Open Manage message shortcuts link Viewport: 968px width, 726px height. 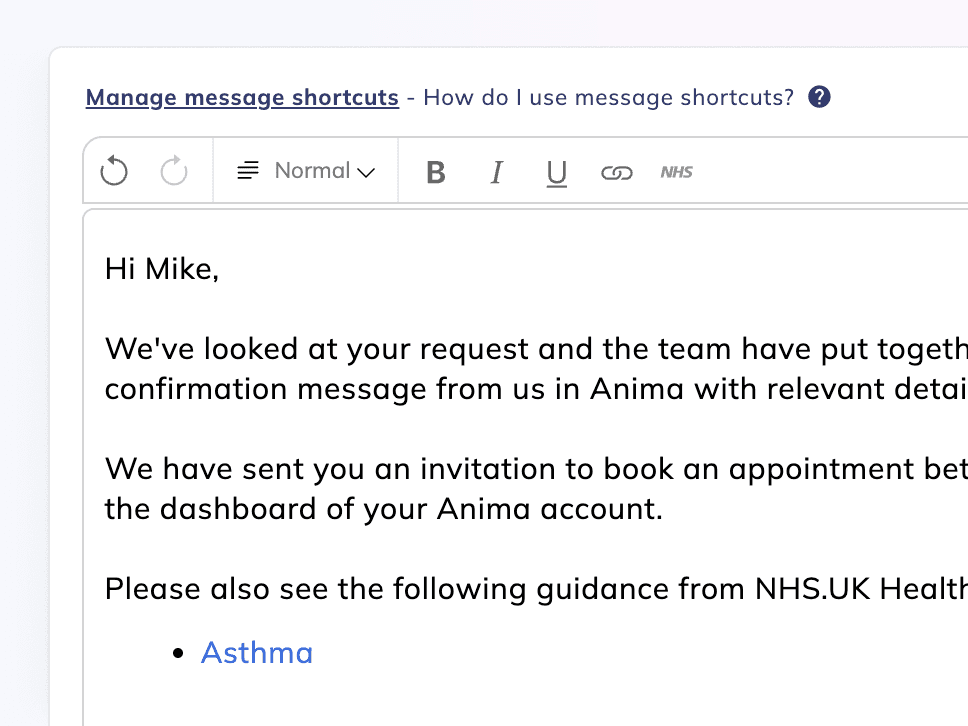(242, 97)
